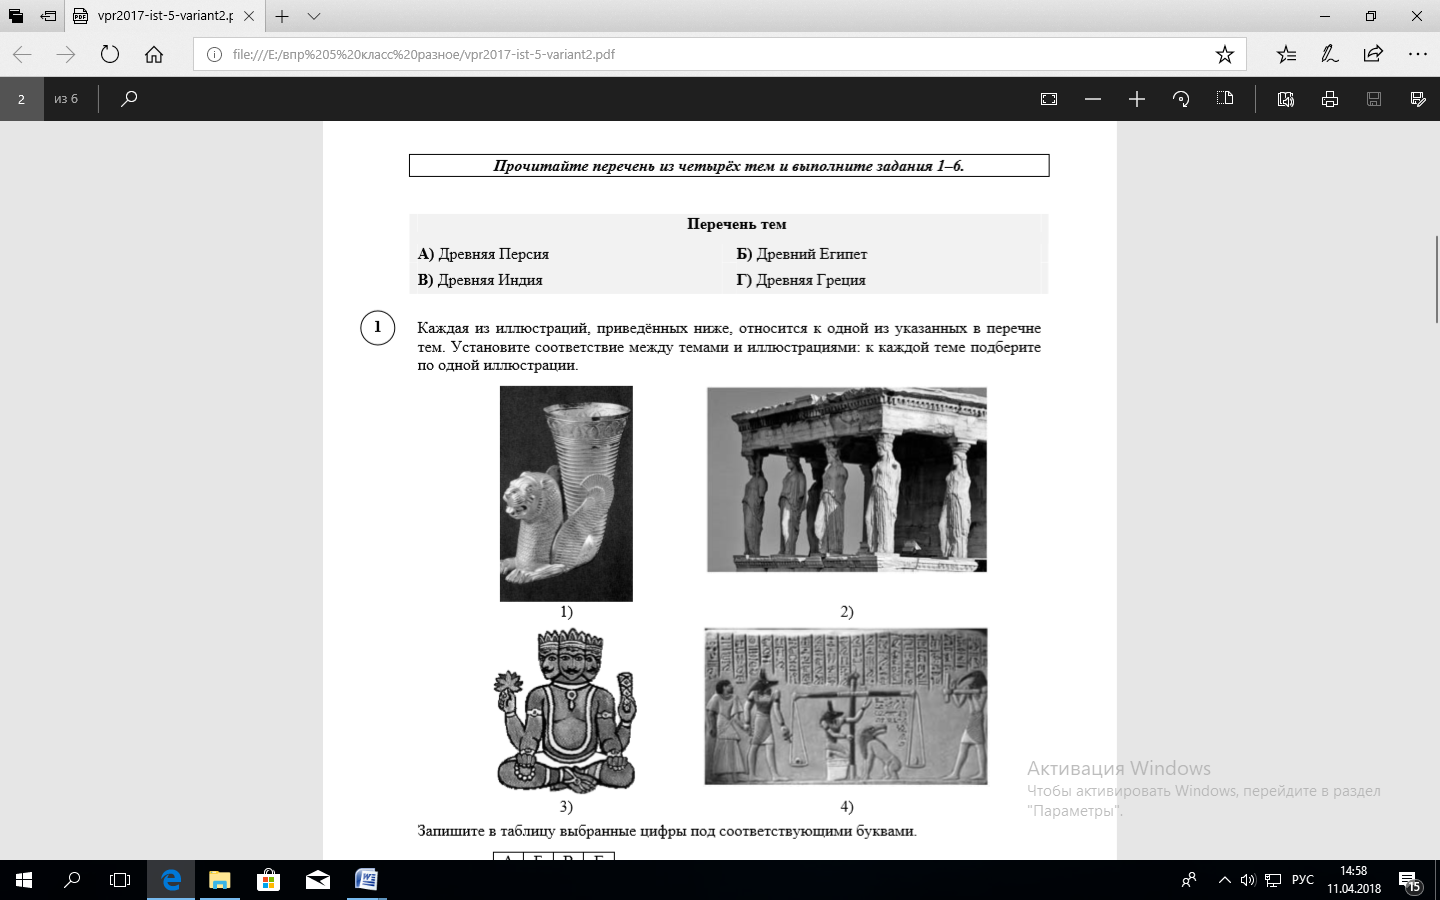1440x900 pixels.
Task: Click the text 'Древняя Греция'
Action: 811,280
